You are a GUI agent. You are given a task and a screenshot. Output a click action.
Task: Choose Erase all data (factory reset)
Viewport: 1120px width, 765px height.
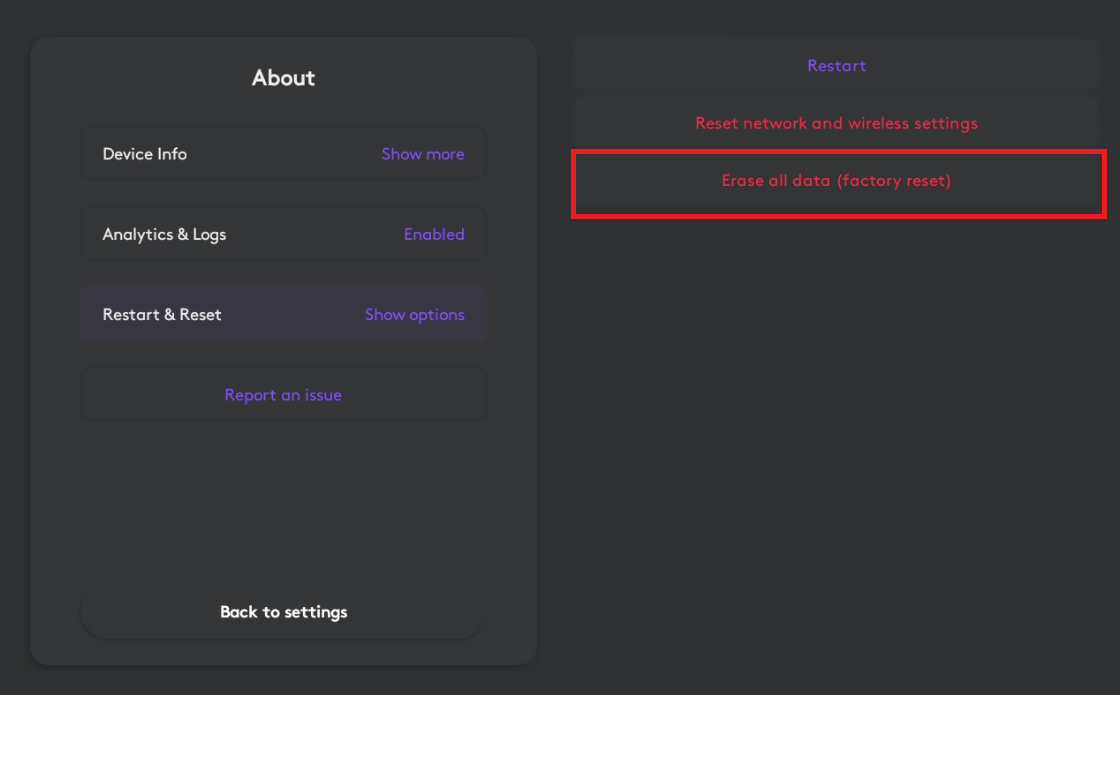(x=836, y=181)
